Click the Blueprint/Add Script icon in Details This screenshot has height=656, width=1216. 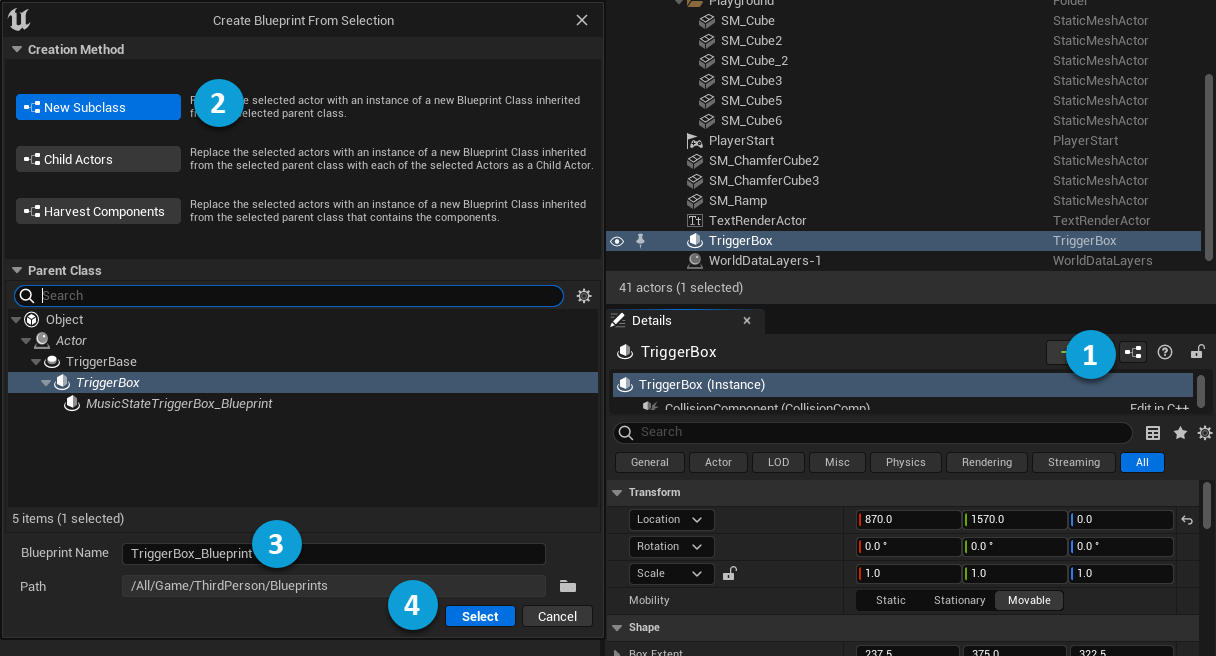point(1133,352)
